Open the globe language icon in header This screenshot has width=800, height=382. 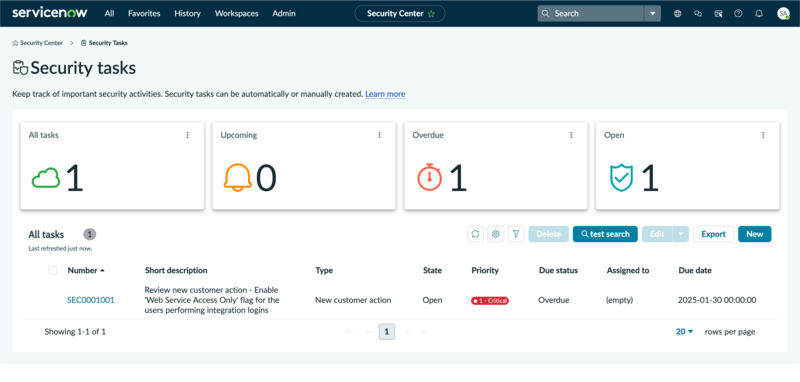click(678, 14)
